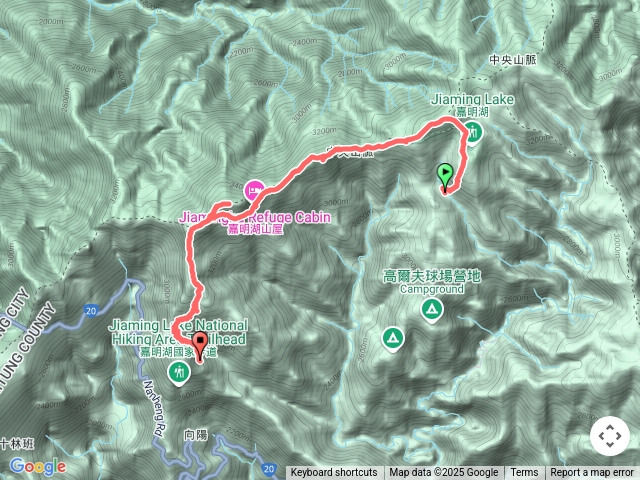Click the 向陽 place label
Viewport: 640px width, 480px height.
click(196, 435)
